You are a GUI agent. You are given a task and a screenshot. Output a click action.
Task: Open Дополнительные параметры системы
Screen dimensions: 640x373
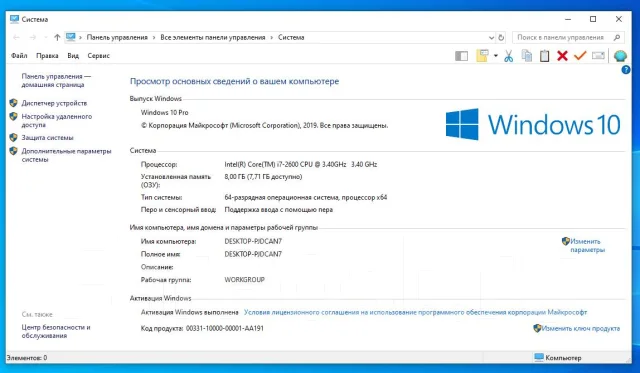[66, 155]
